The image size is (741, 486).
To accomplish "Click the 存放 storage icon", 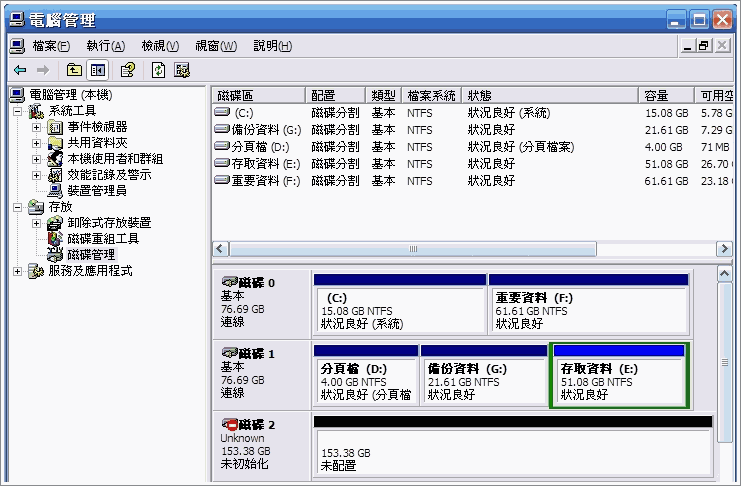I will coord(36,207).
